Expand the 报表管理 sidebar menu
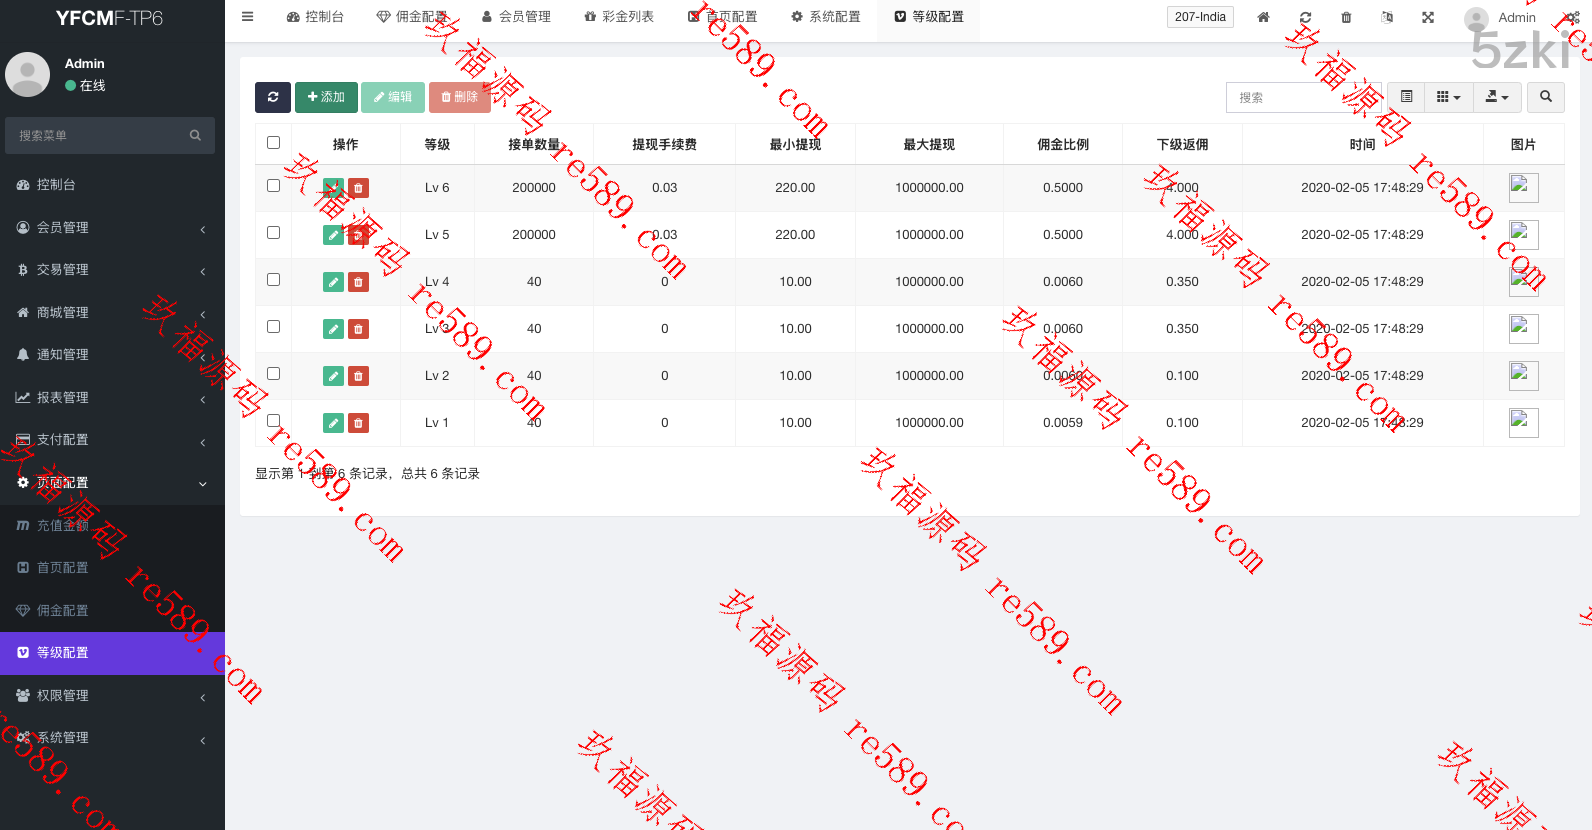The height and width of the screenshot is (830, 1592). 112,398
